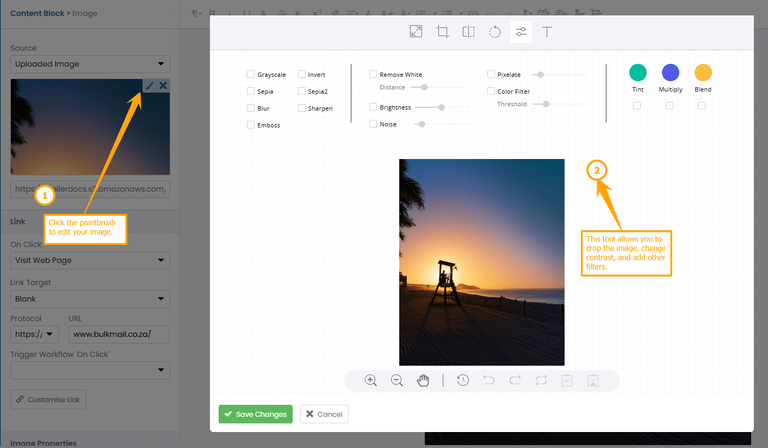
Task: Click the paintbrush edit icon on thumbnail
Action: 149,86
